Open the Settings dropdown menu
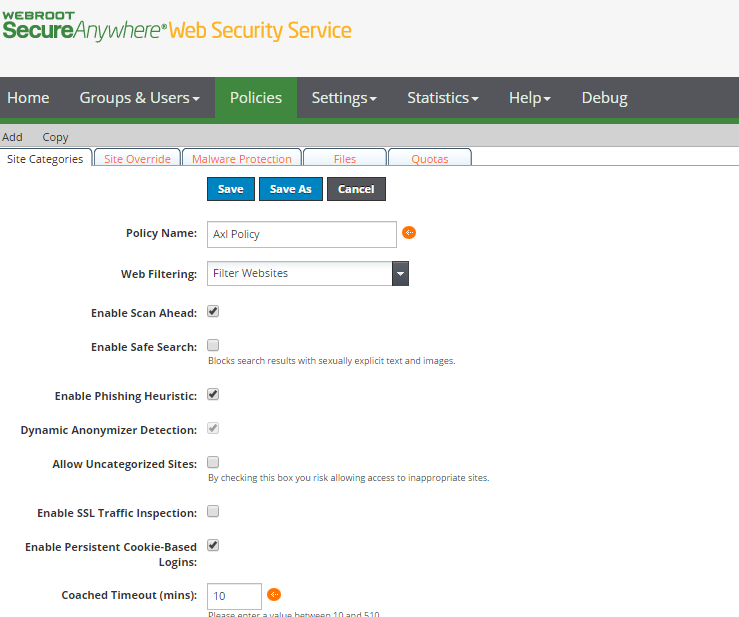 (344, 98)
